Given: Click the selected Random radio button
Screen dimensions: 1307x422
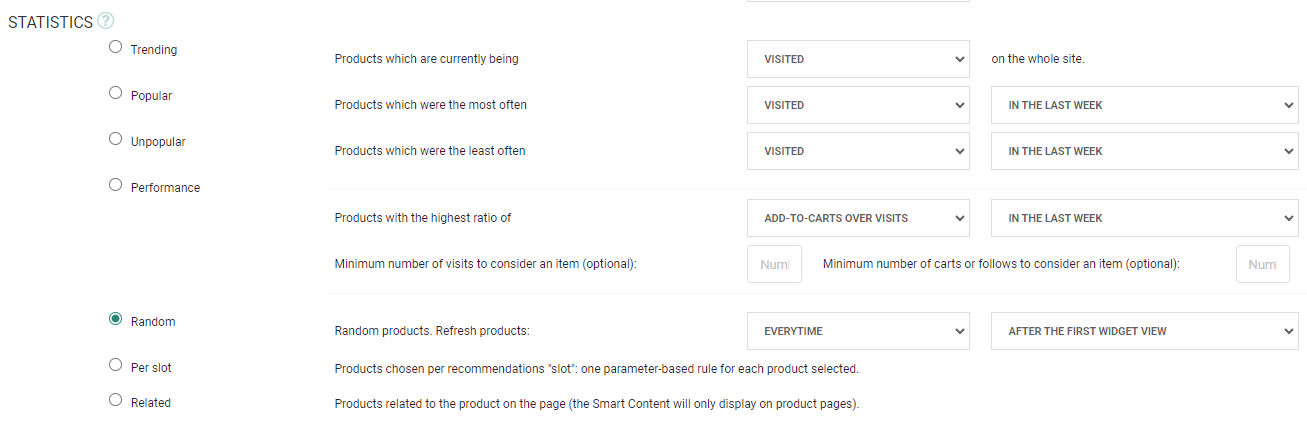Looking at the screenshot, I should pos(116,320).
